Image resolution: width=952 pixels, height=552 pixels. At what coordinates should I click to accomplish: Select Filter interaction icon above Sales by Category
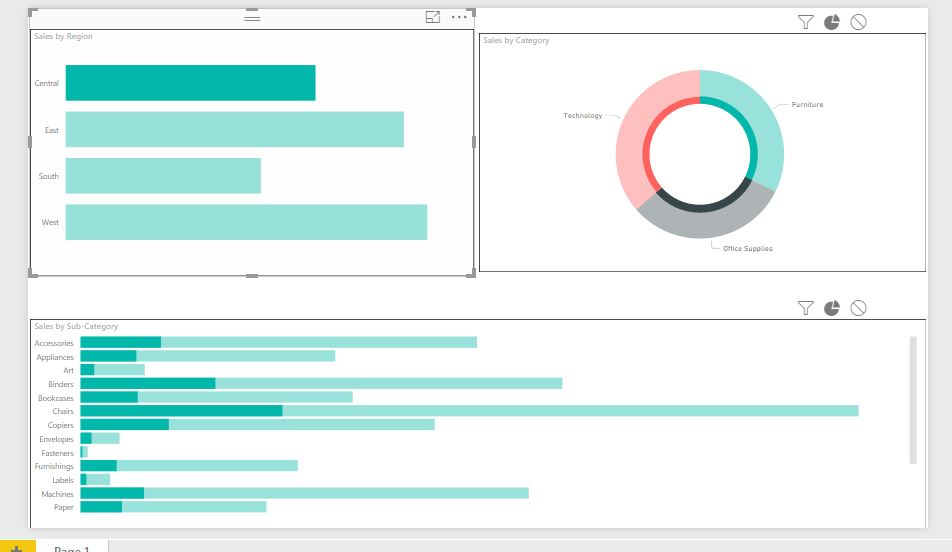[805, 22]
